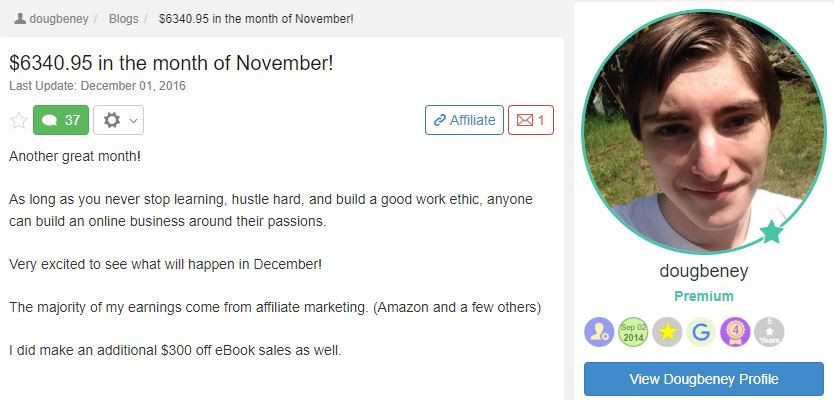Click the dougbeney breadcrumb link
Image resolution: width=834 pixels, height=400 pixels.
57,19
